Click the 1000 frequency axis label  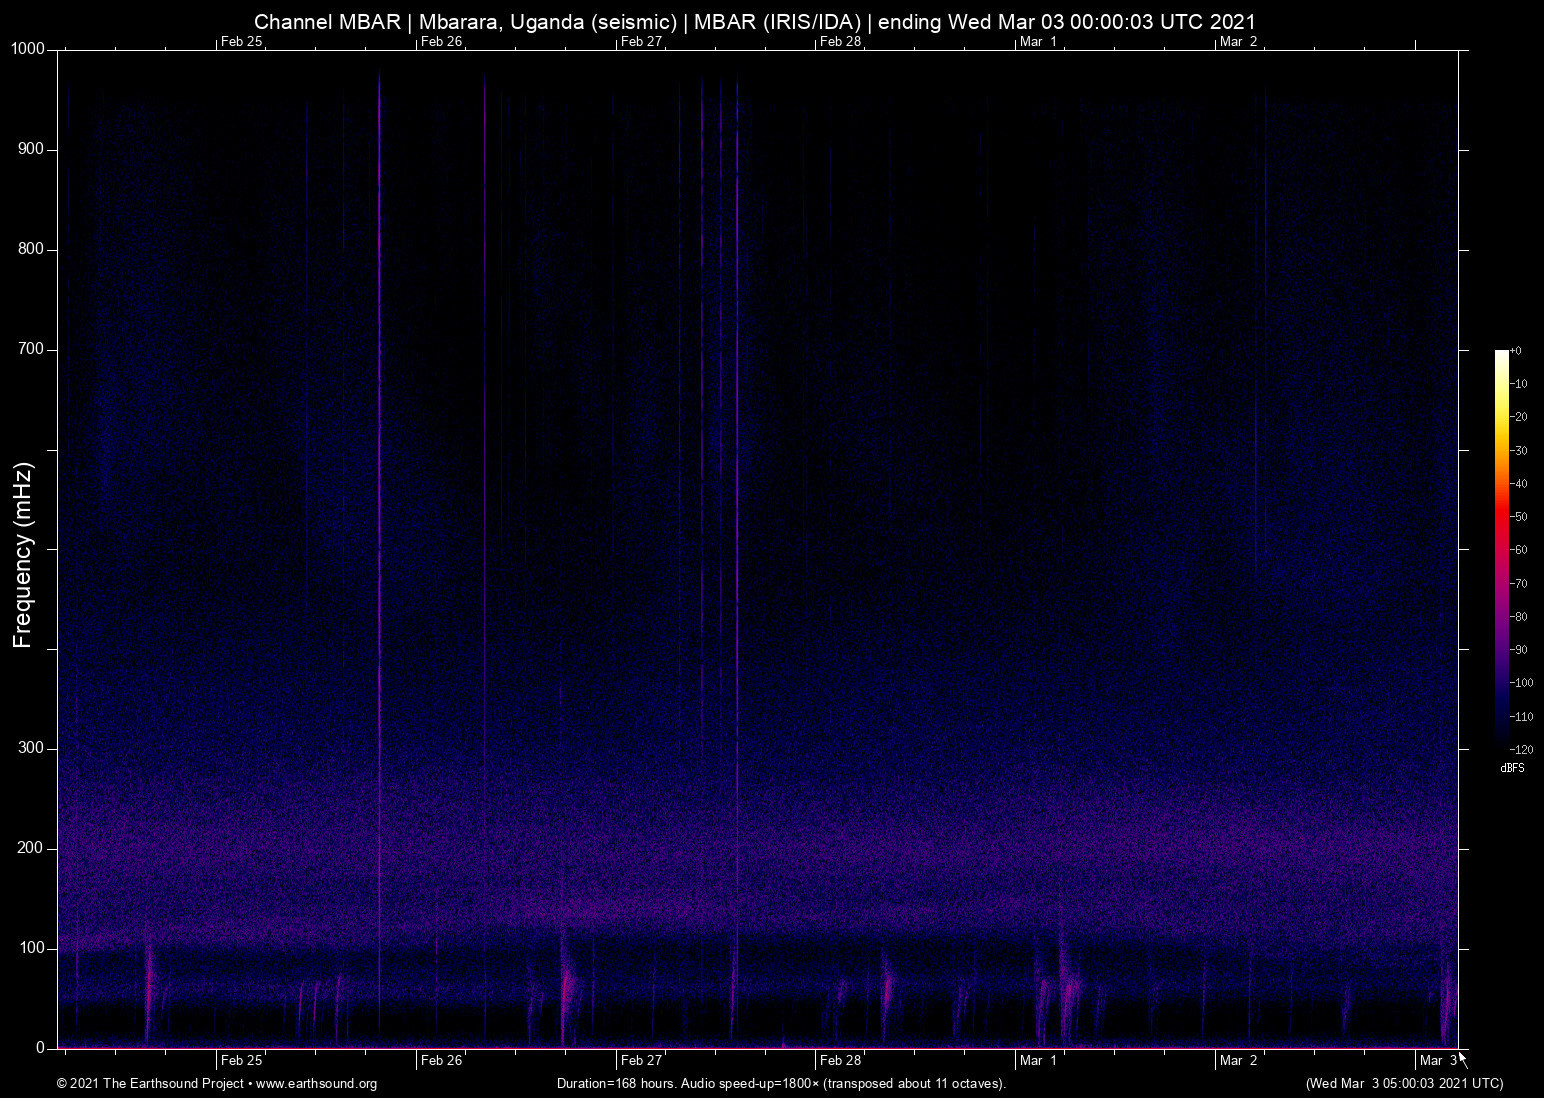point(28,49)
